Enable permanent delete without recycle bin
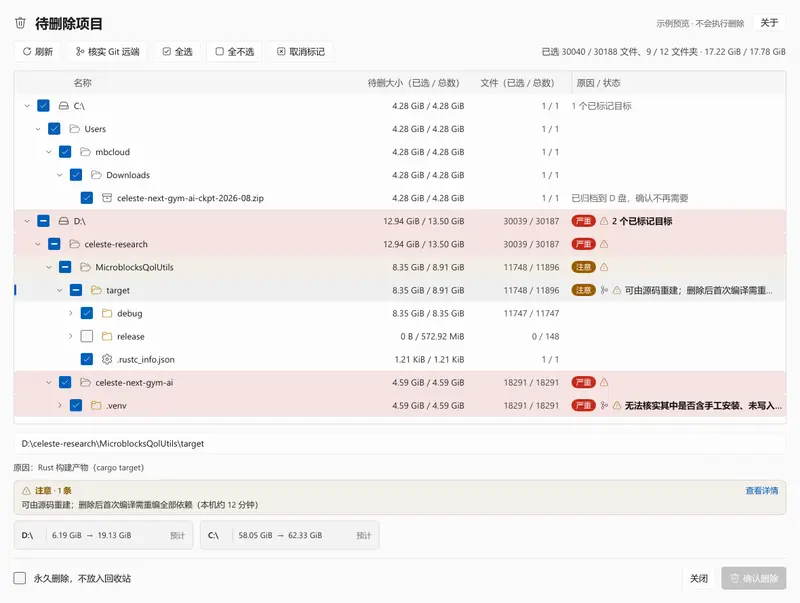 pos(20,578)
